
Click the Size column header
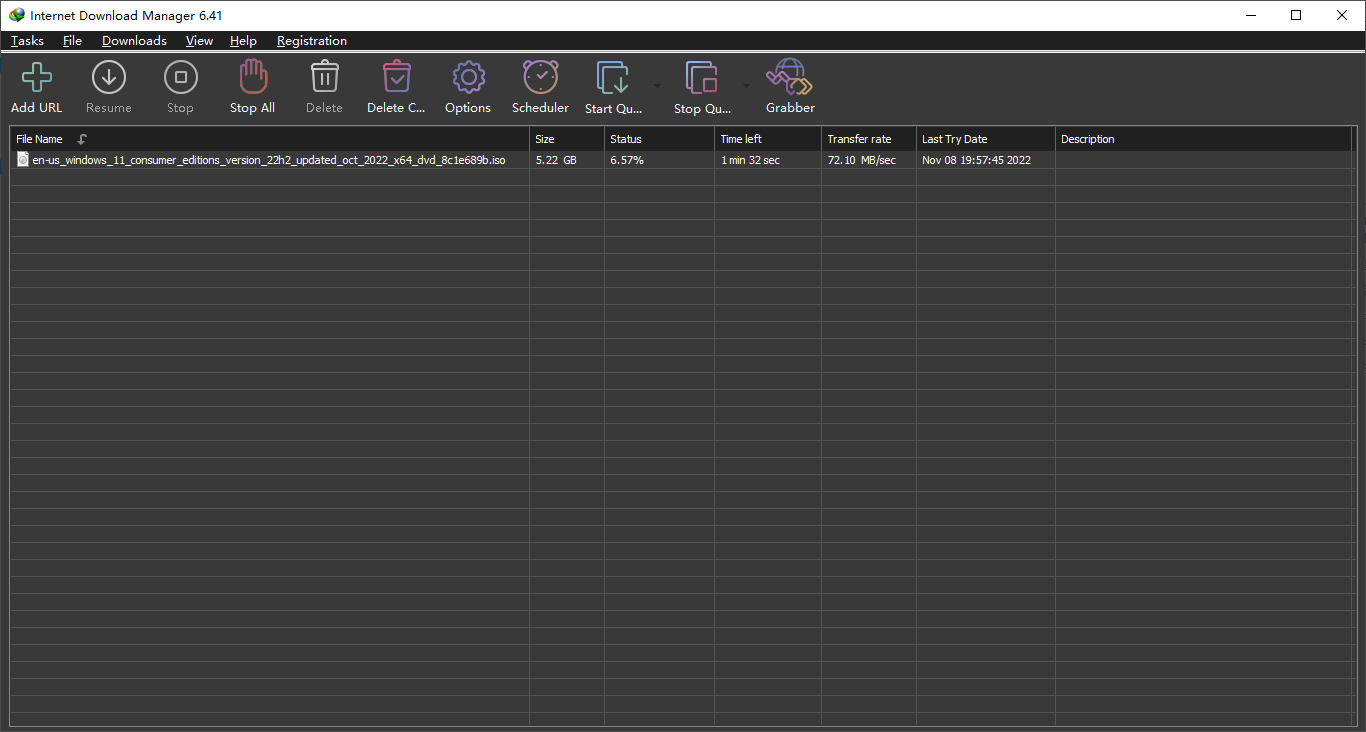point(545,139)
